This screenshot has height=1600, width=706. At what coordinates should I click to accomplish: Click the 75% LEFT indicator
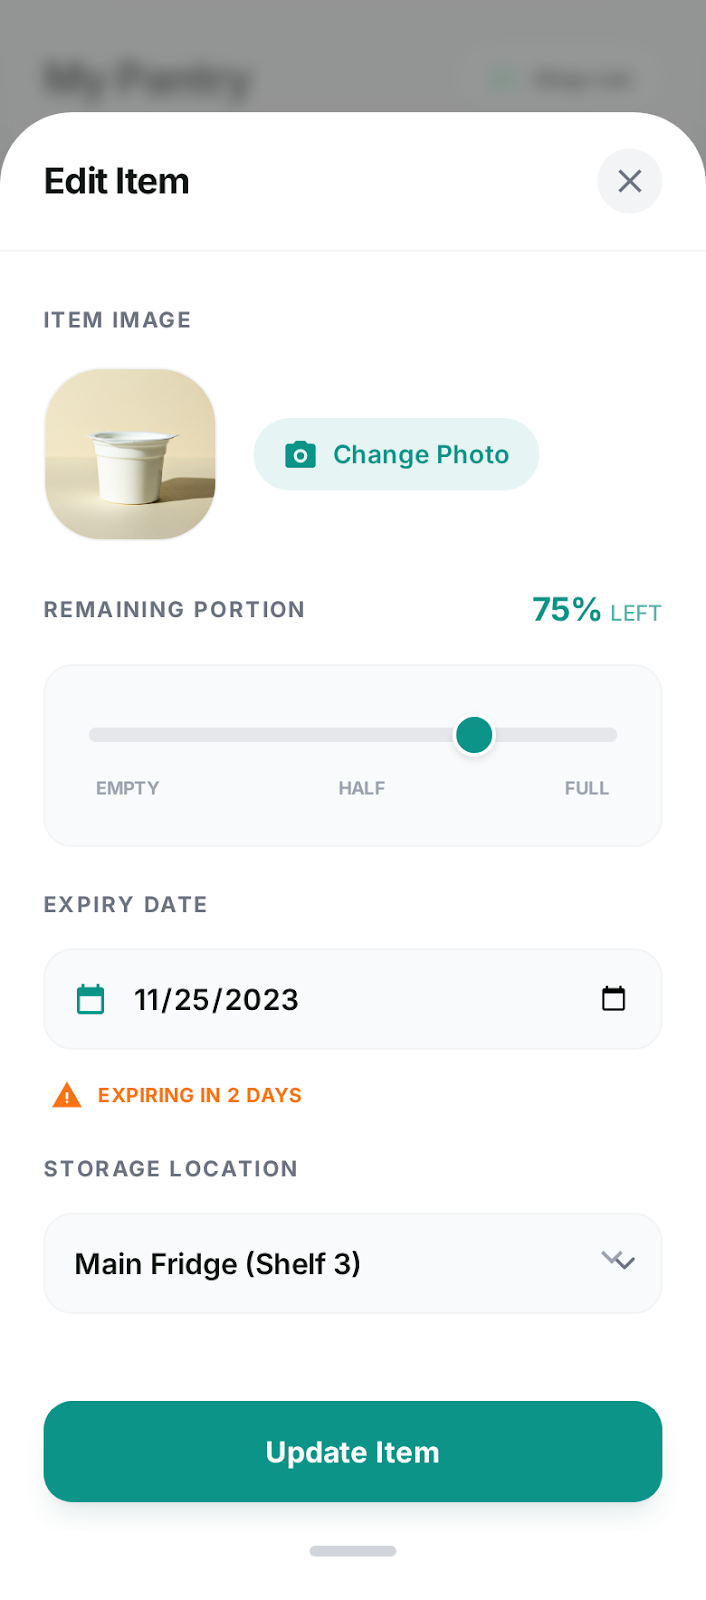click(x=596, y=610)
